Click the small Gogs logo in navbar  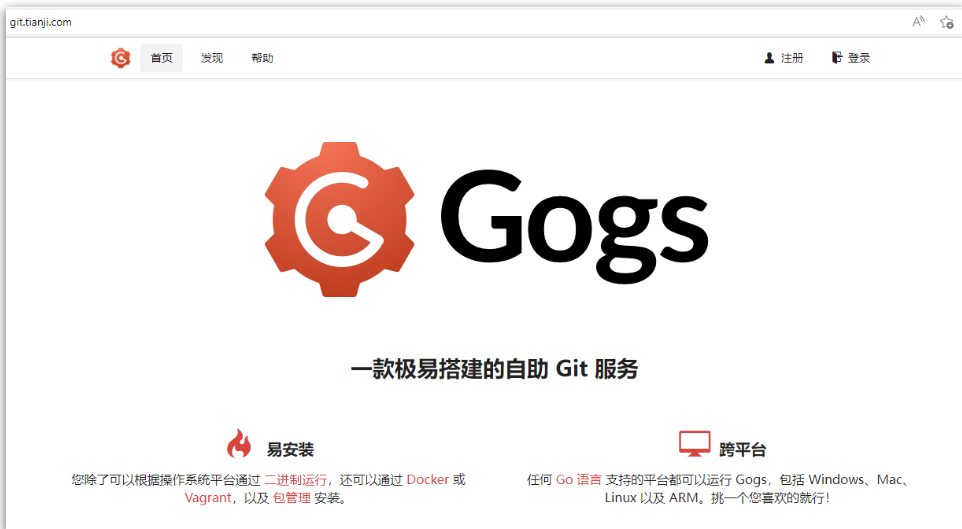[120, 58]
